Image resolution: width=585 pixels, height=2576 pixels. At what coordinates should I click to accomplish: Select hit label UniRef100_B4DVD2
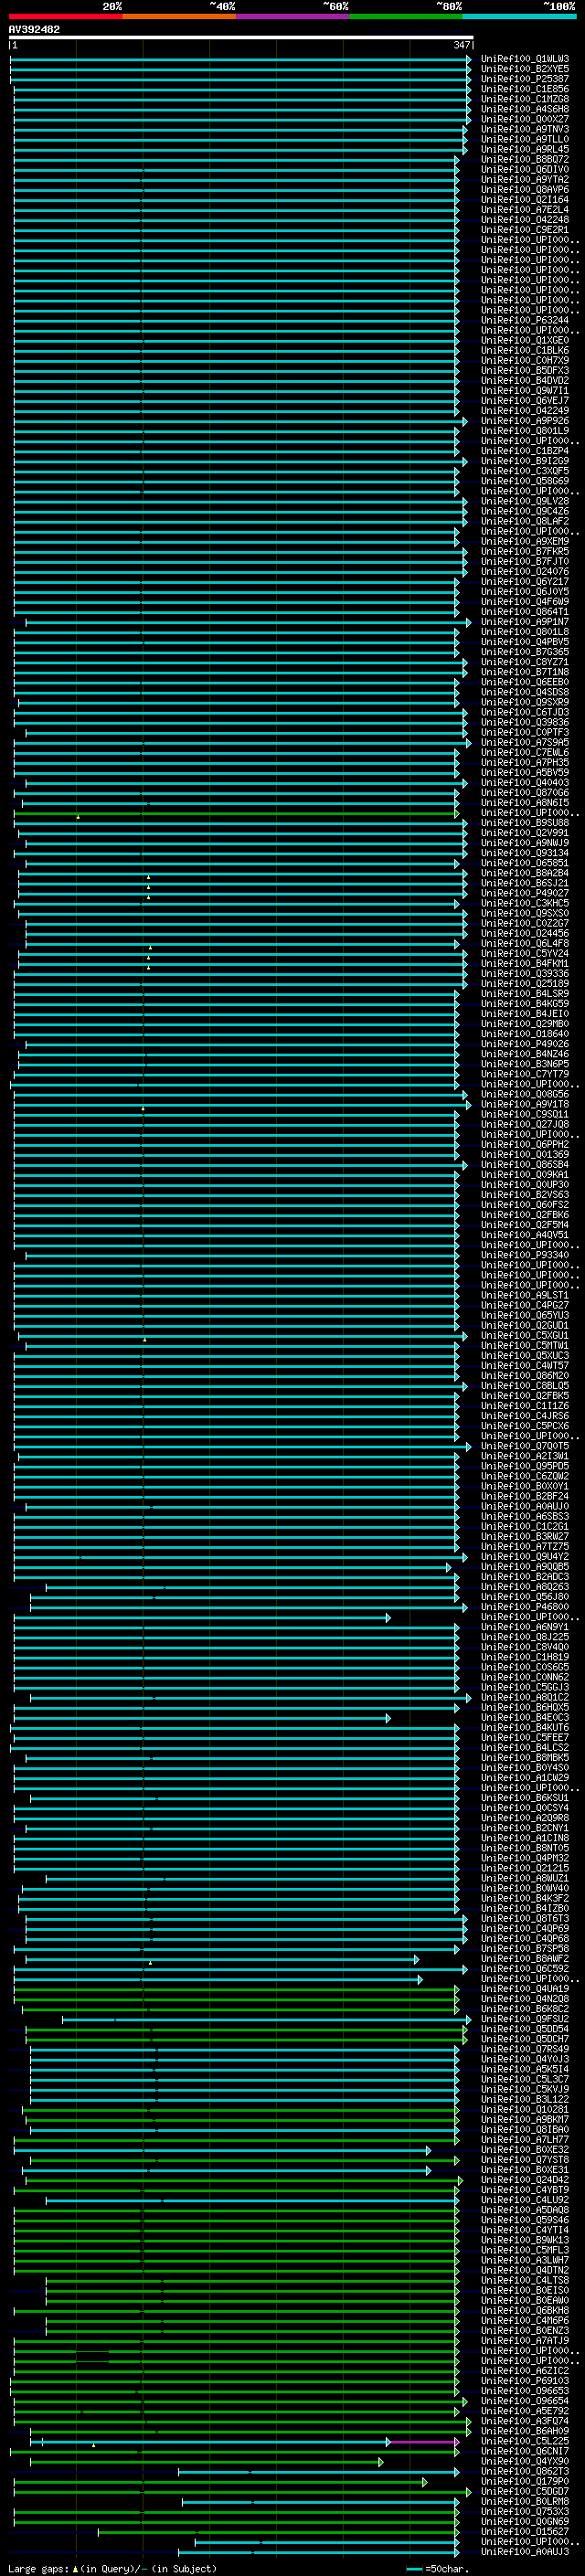[525, 380]
